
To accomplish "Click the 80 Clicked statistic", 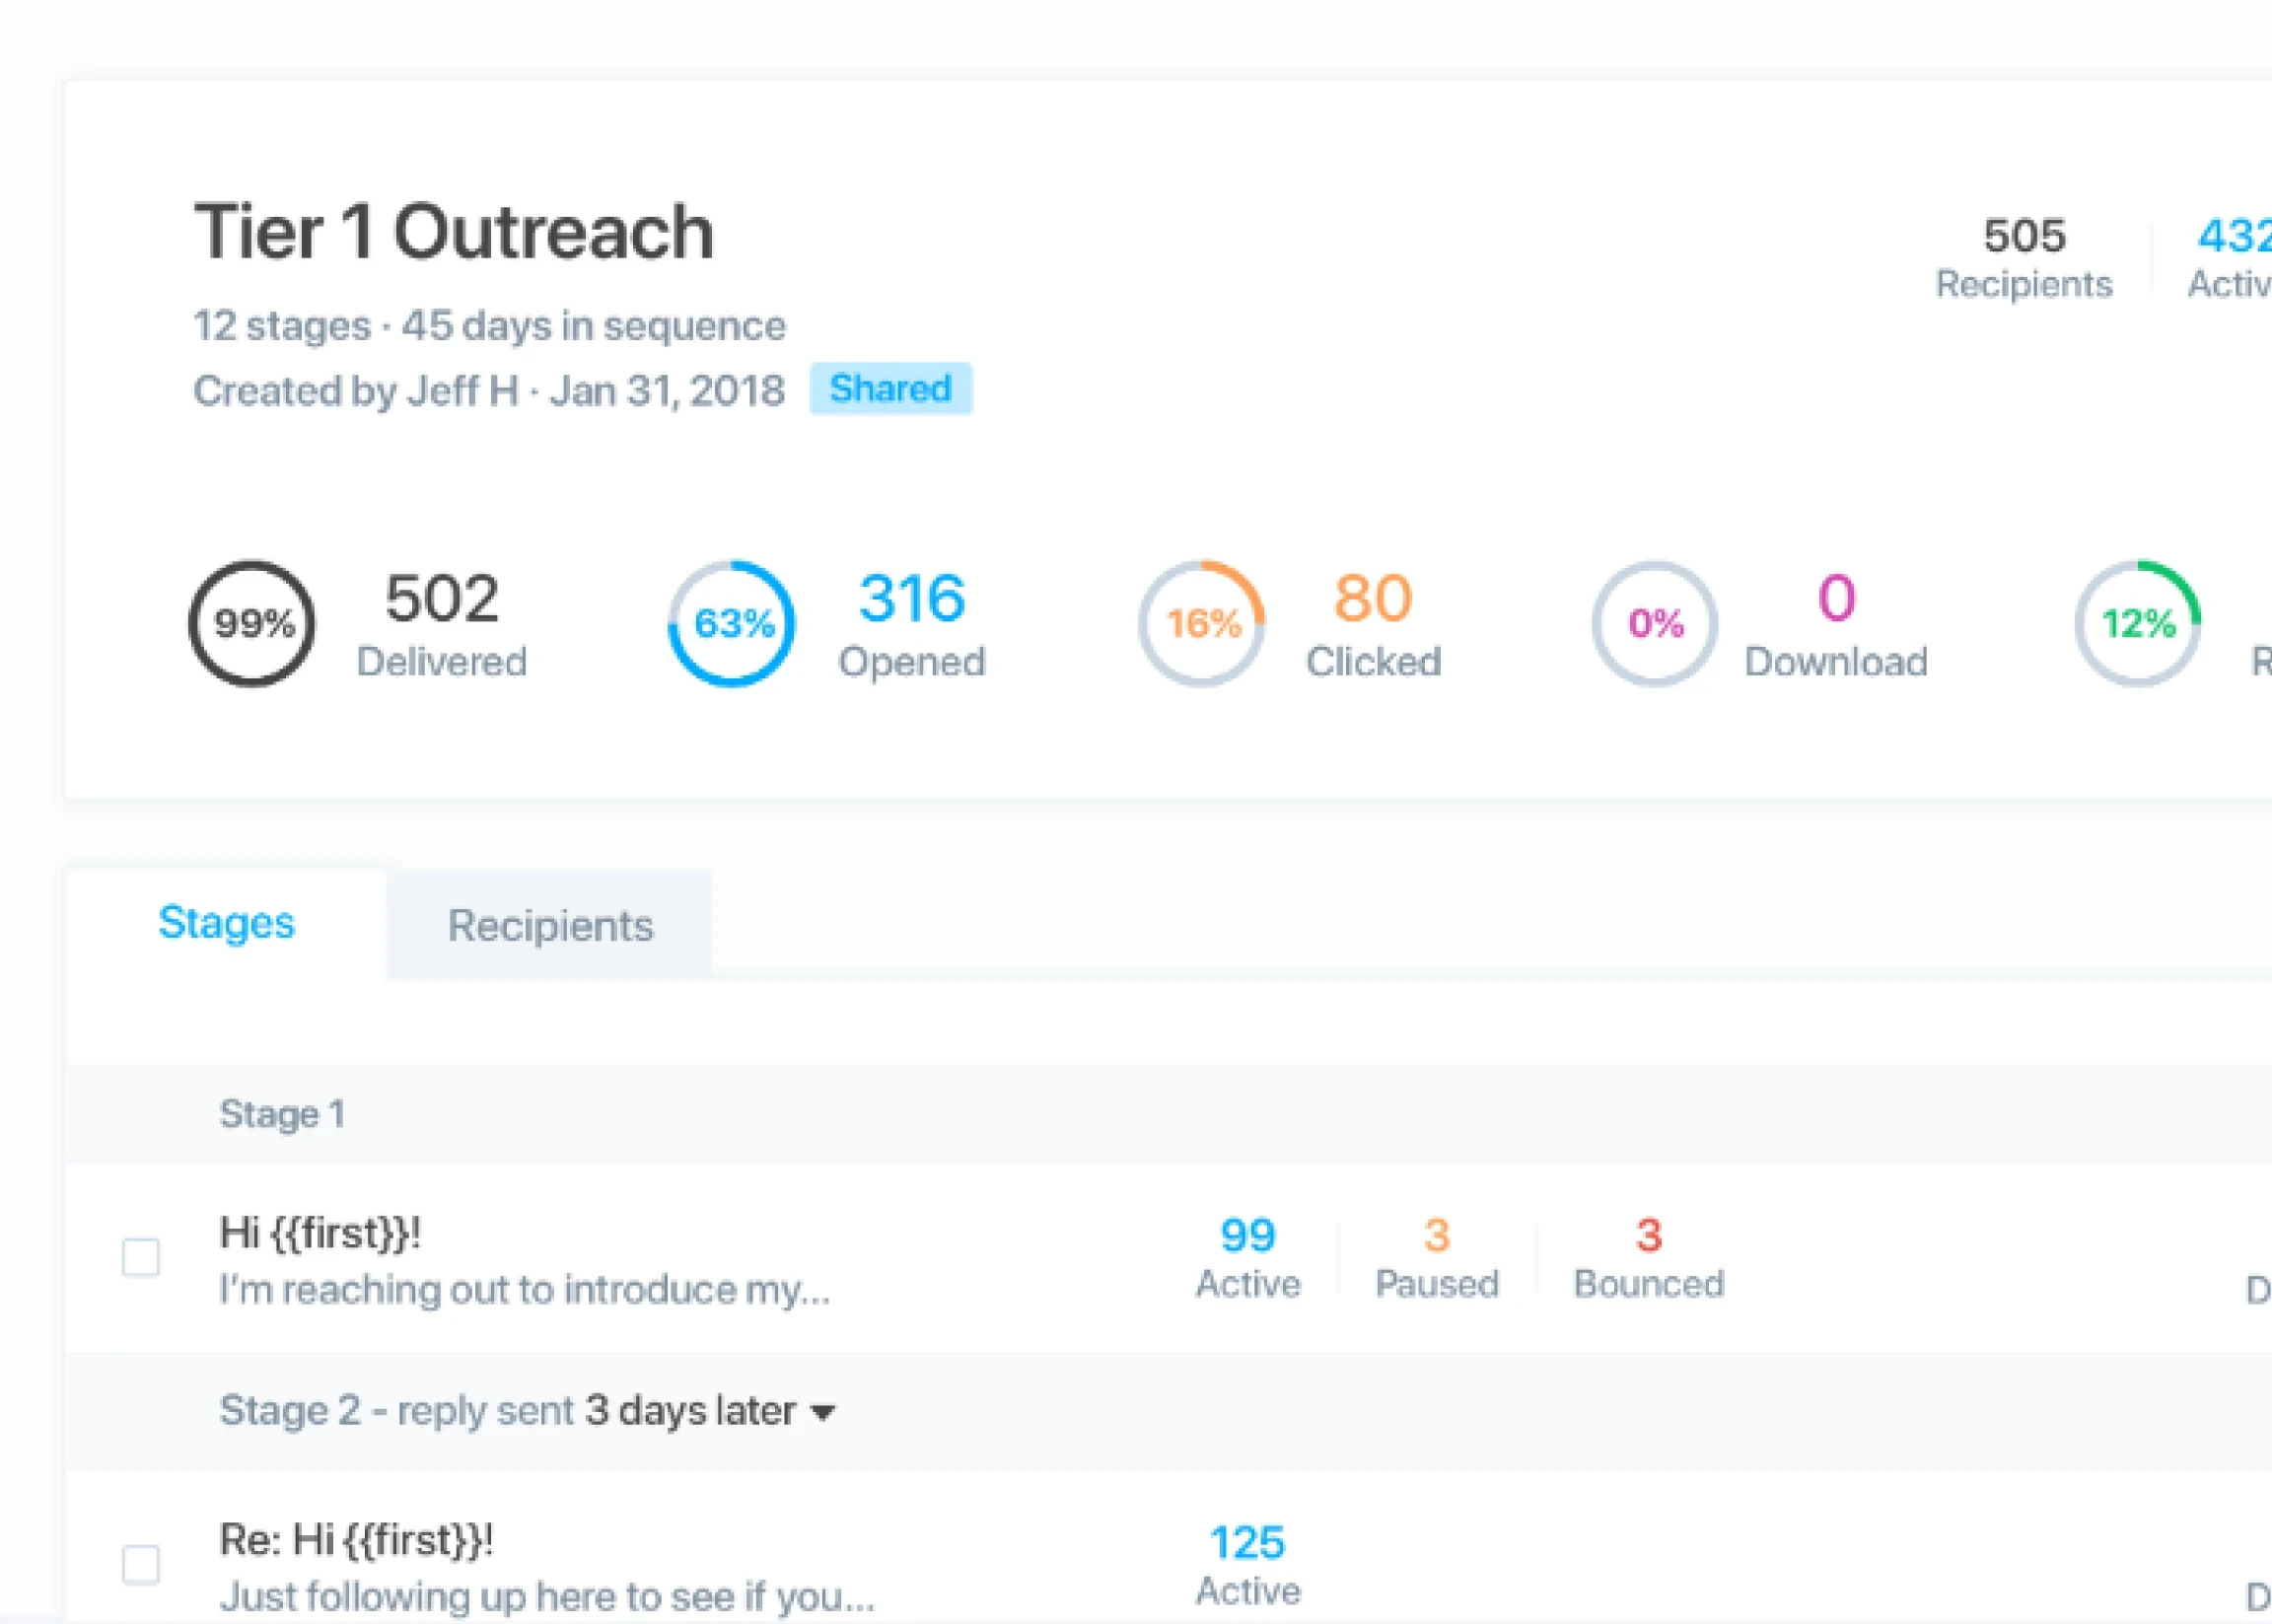I will coord(1372,623).
